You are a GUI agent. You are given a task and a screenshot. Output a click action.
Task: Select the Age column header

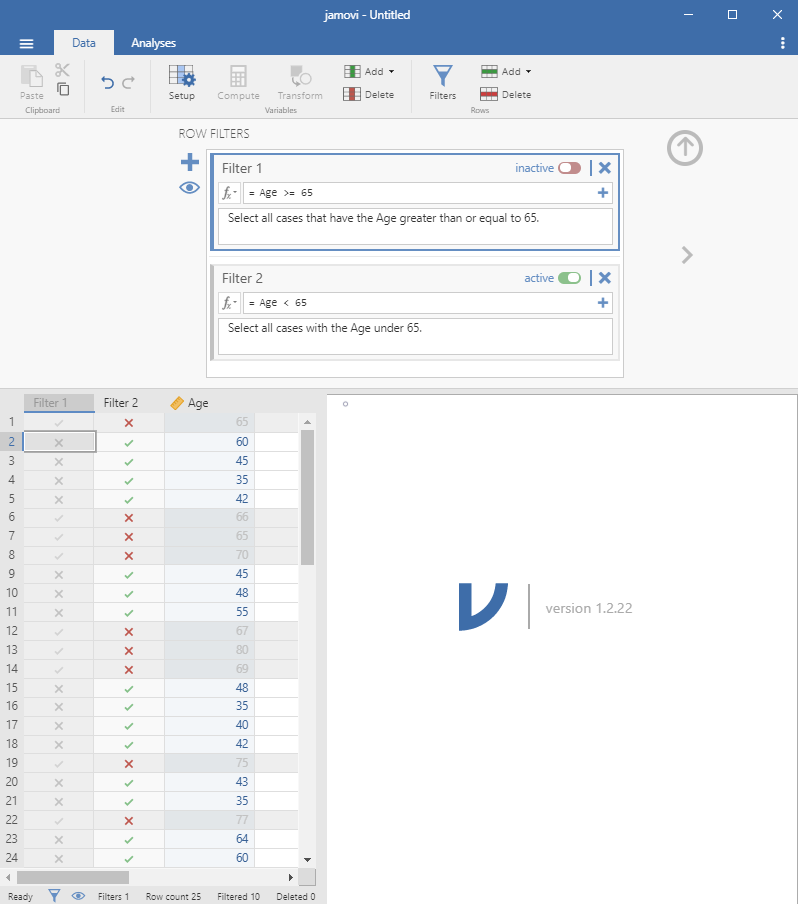210,403
